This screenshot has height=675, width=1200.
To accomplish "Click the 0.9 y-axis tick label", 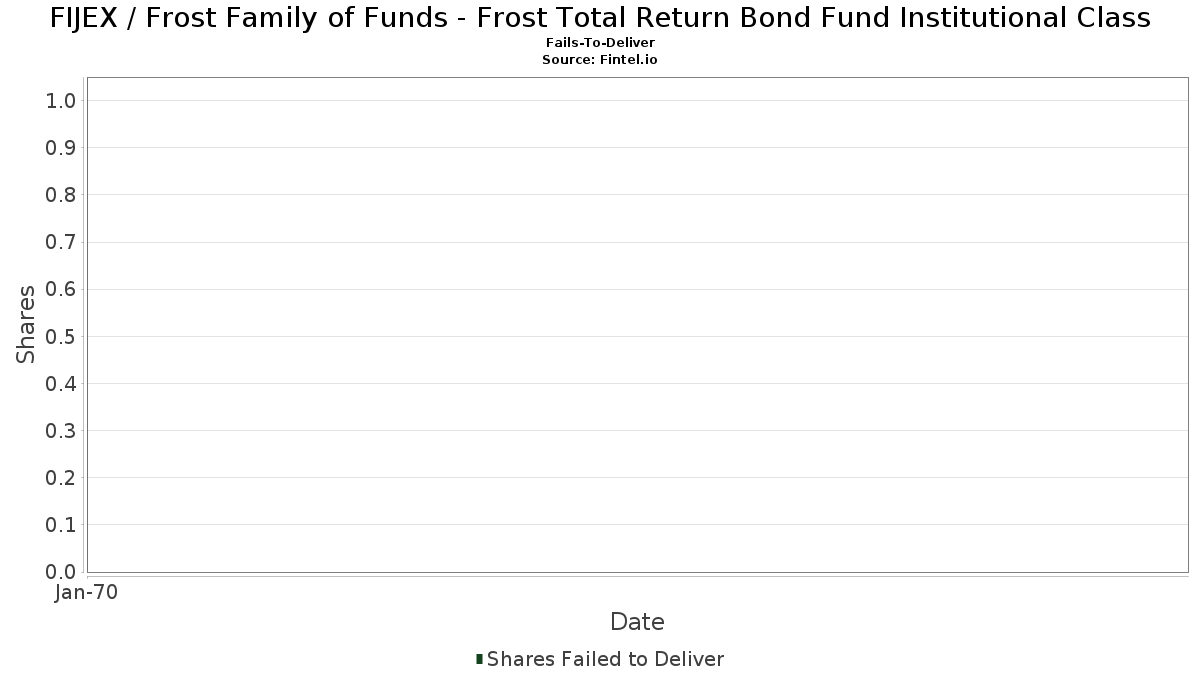I will (x=61, y=148).
